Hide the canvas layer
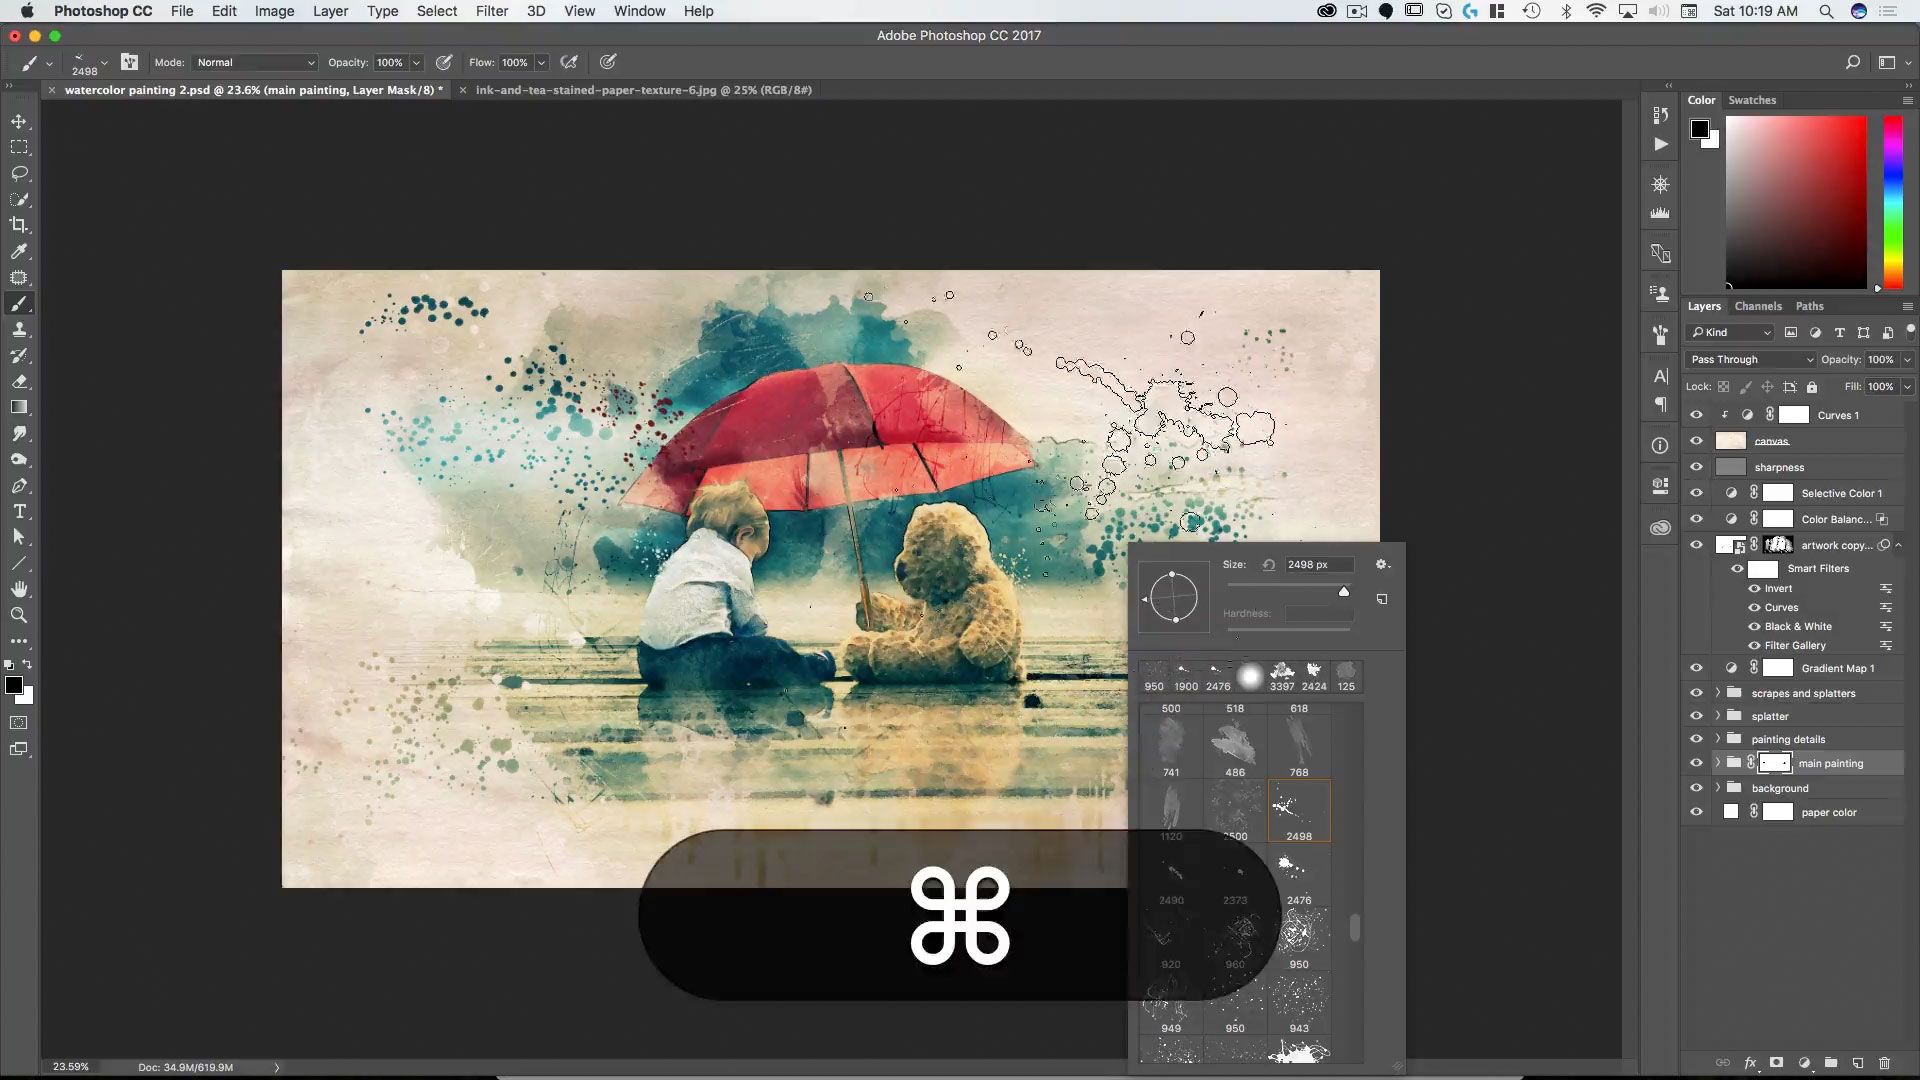The width and height of the screenshot is (1920, 1080). click(1696, 441)
